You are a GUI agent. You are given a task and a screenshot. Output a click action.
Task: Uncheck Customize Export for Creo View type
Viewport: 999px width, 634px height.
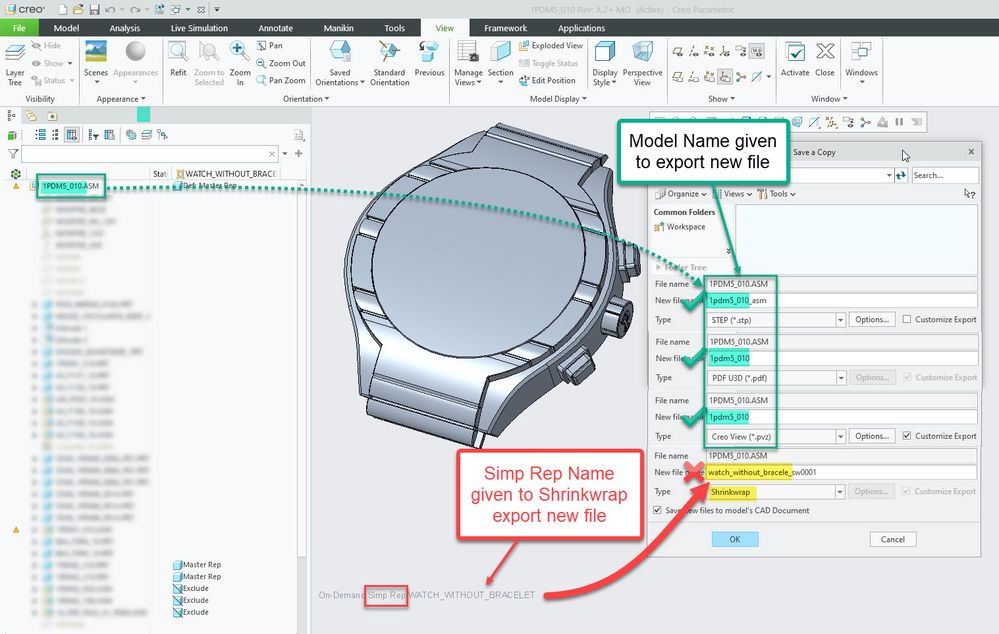pyautogui.click(x=907, y=436)
